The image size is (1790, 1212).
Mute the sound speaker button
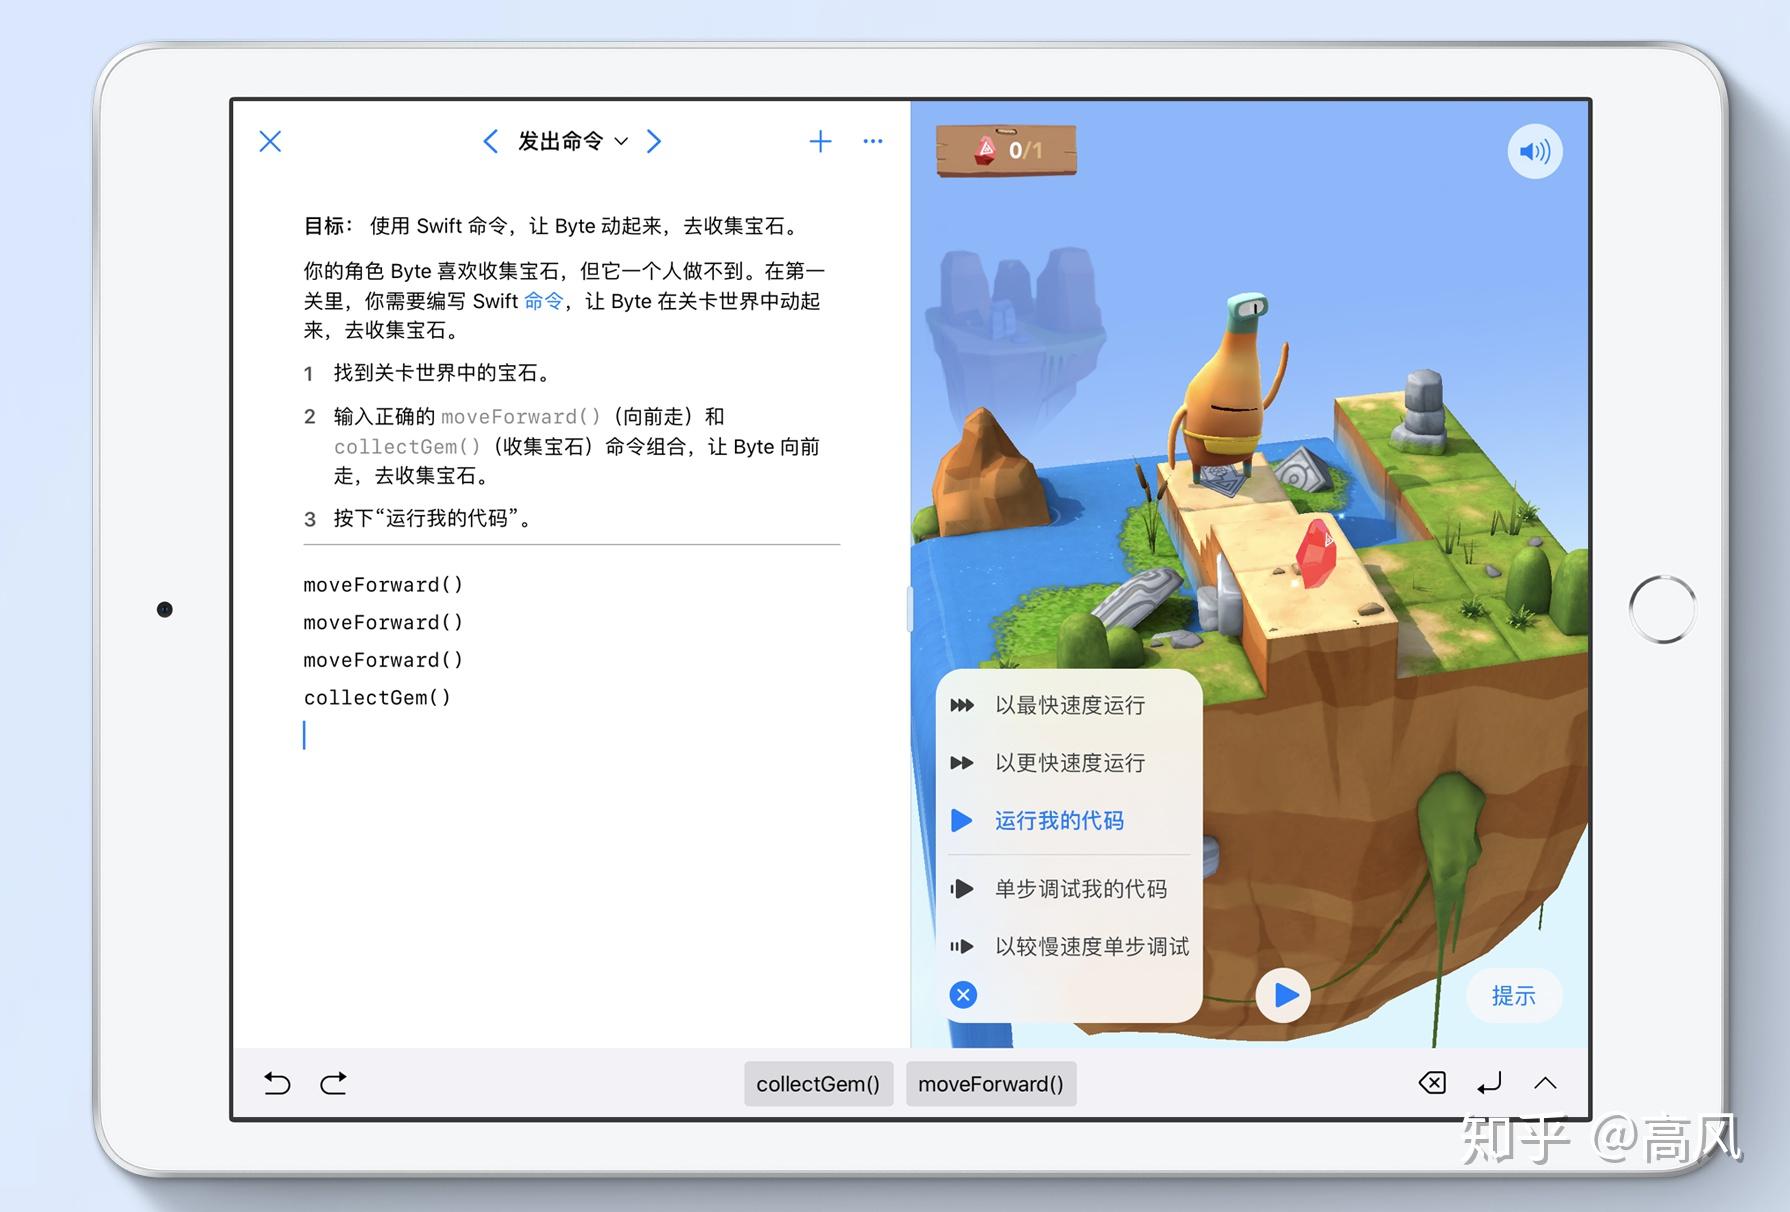point(1535,151)
